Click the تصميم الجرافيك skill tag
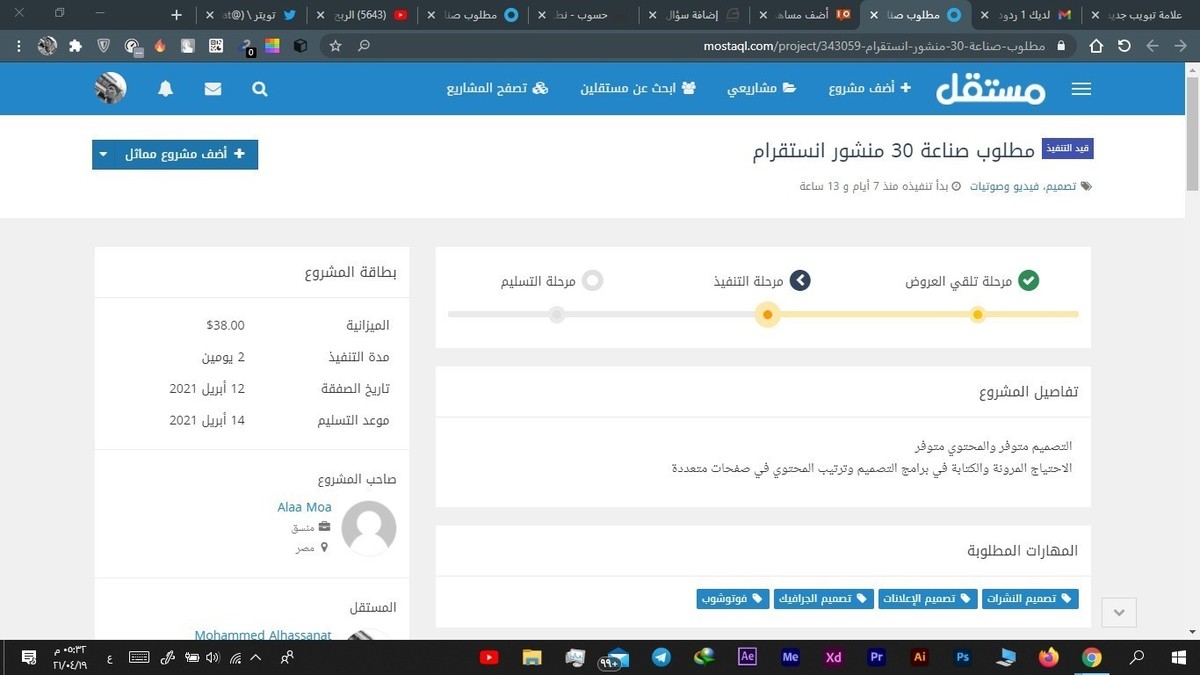Screen dimensions: 1200x675 823,599
